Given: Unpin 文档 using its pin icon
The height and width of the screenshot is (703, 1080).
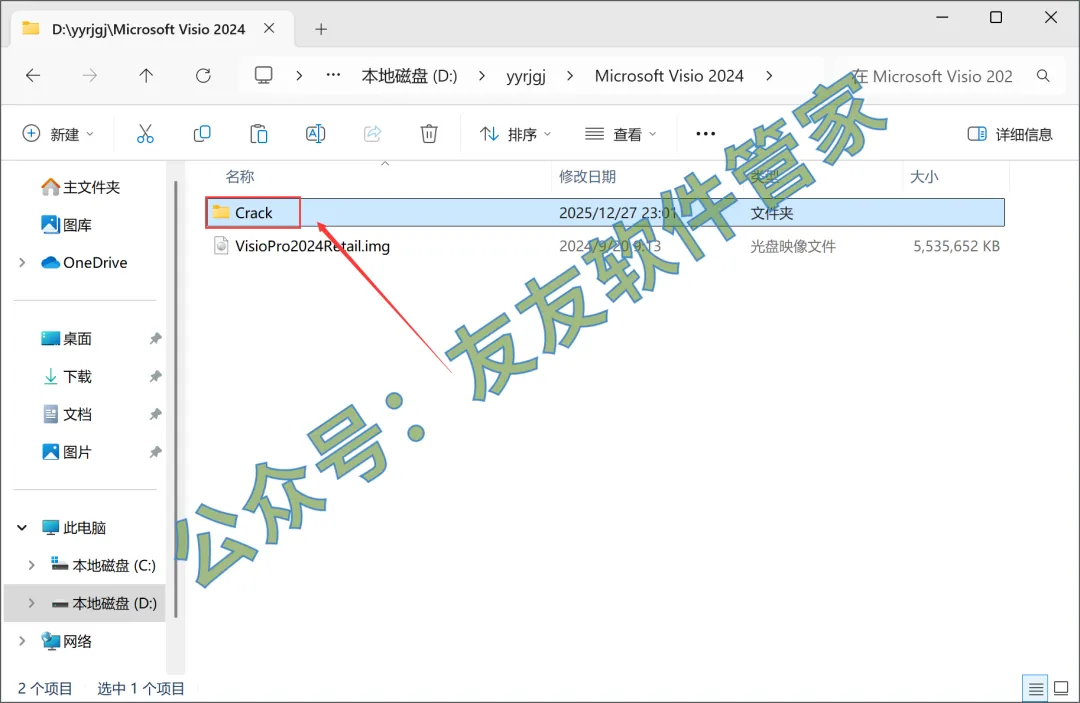Looking at the screenshot, I should click(156, 414).
